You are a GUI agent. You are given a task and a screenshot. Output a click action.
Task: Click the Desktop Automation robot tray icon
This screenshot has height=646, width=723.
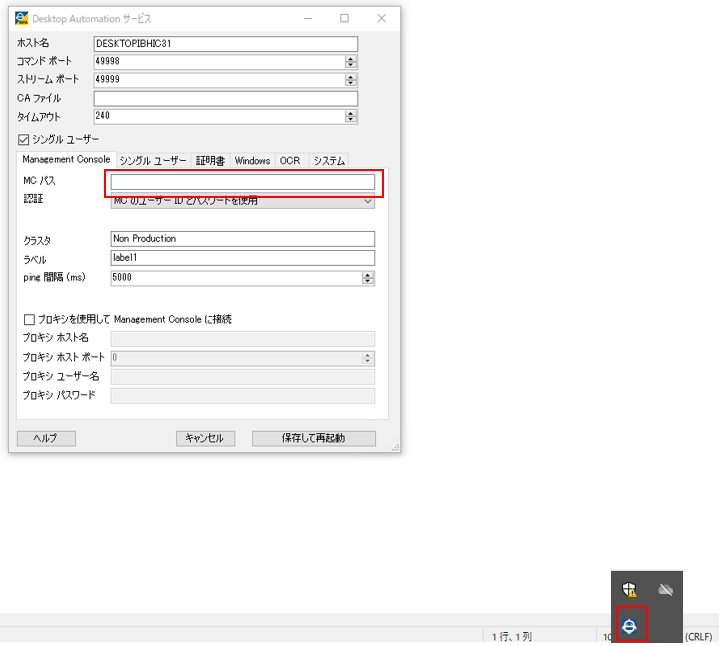pyautogui.click(x=629, y=626)
